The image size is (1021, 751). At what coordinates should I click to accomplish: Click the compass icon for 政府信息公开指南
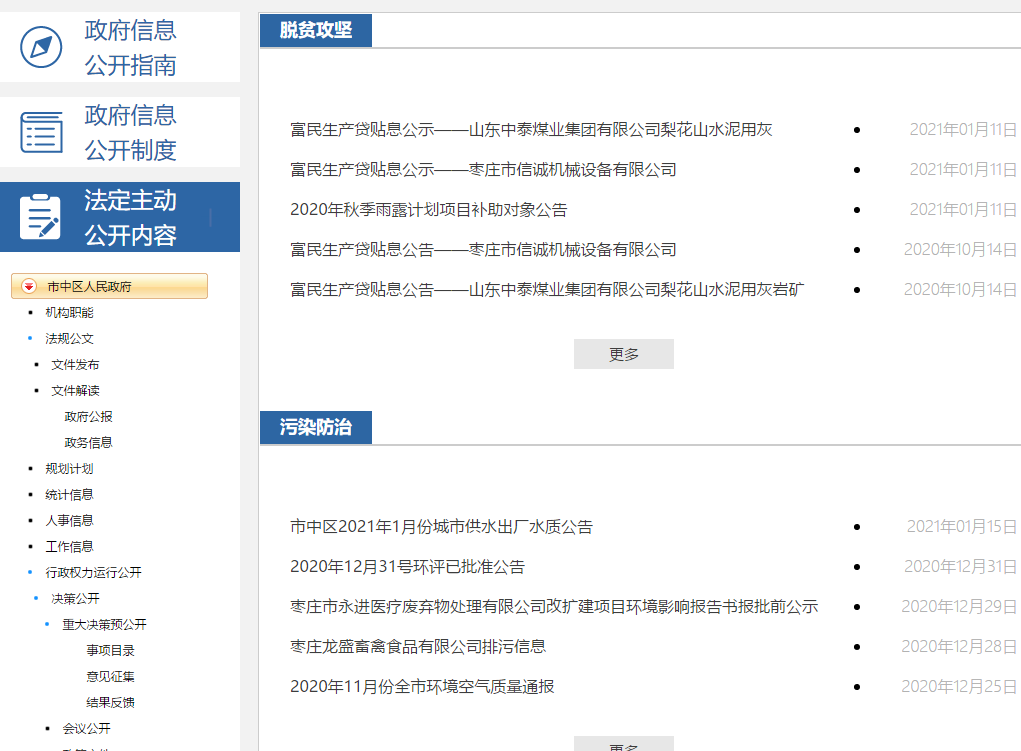[x=41, y=47]
